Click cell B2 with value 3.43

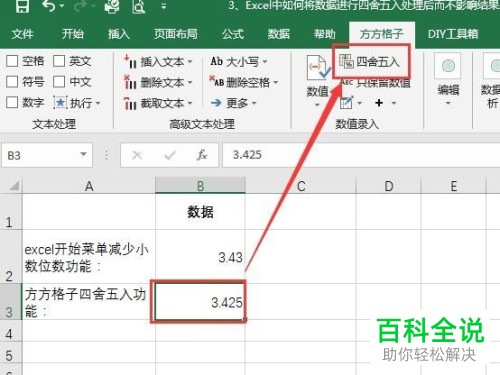click(x=200, y=257)
